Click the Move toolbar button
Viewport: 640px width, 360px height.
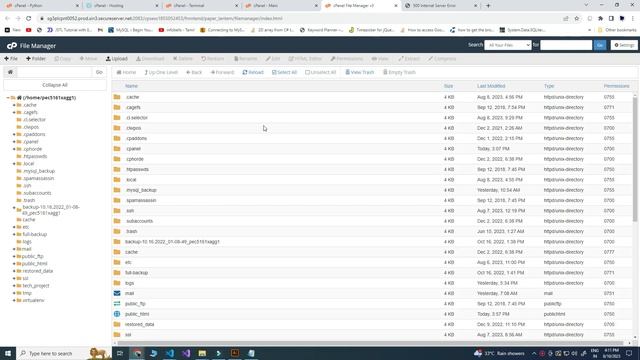point(89,59)
